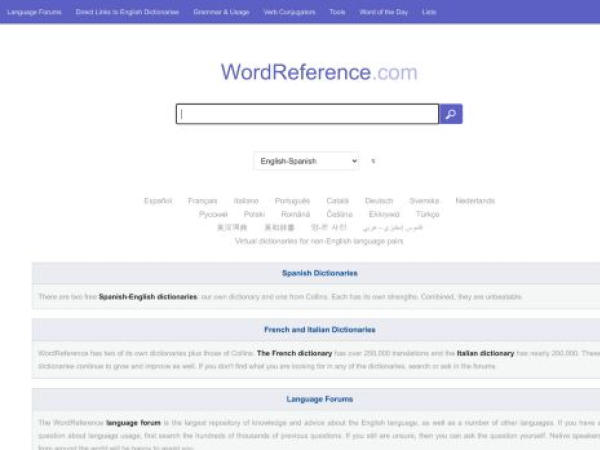The image size is (600, 450).
Task: Follow the bold 'The French dictionary' link
Action: click(x=294, y=353)
